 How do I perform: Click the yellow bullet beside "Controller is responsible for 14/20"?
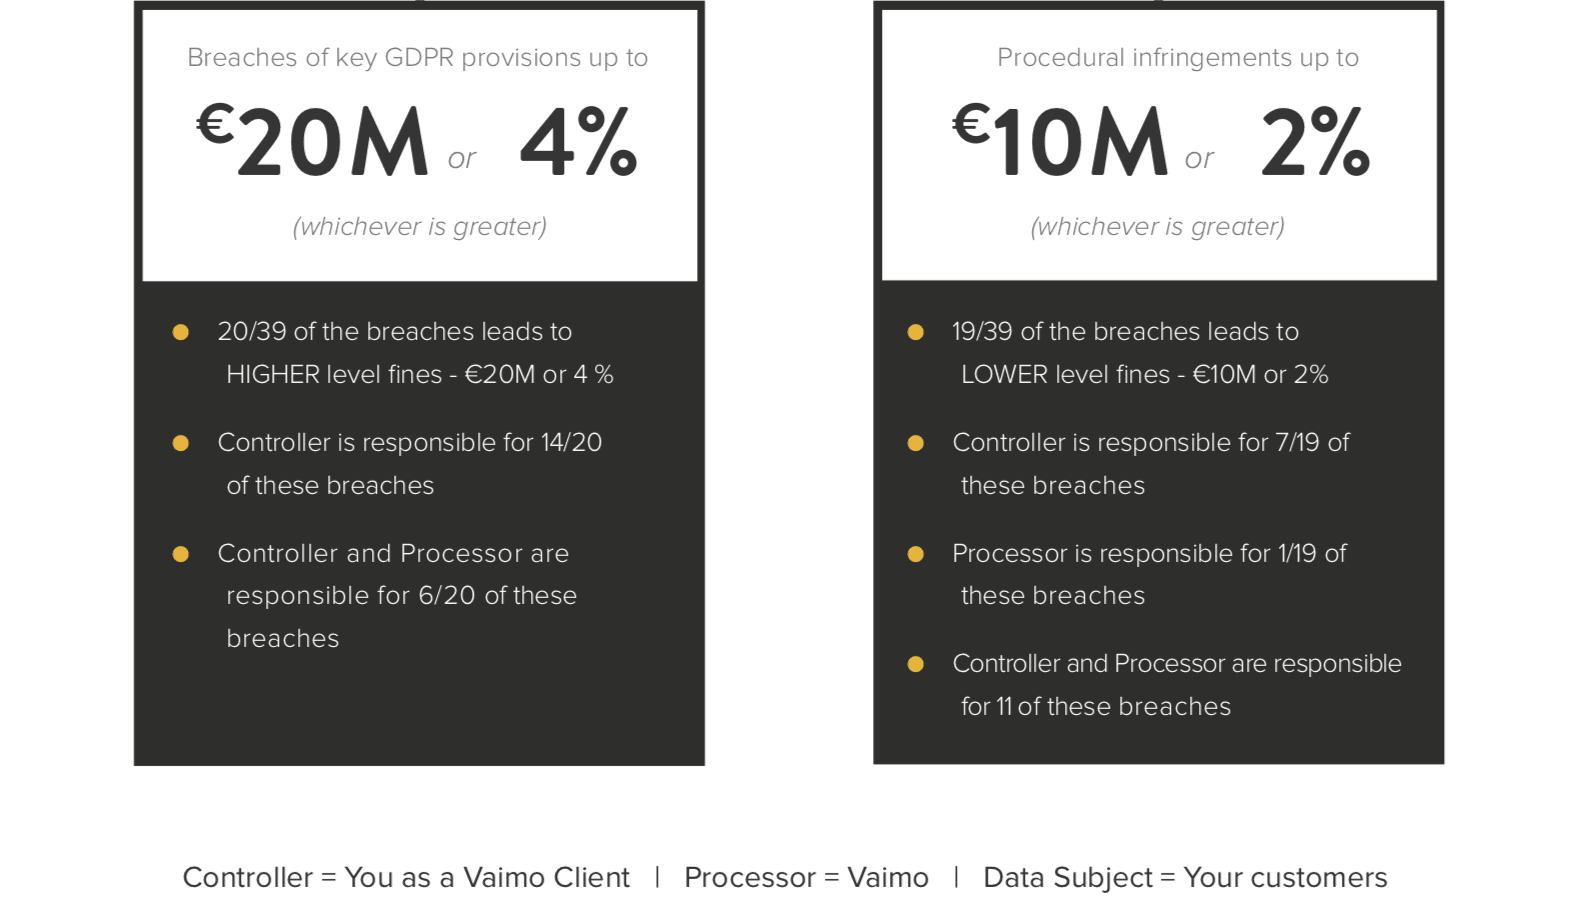(181, 443)
